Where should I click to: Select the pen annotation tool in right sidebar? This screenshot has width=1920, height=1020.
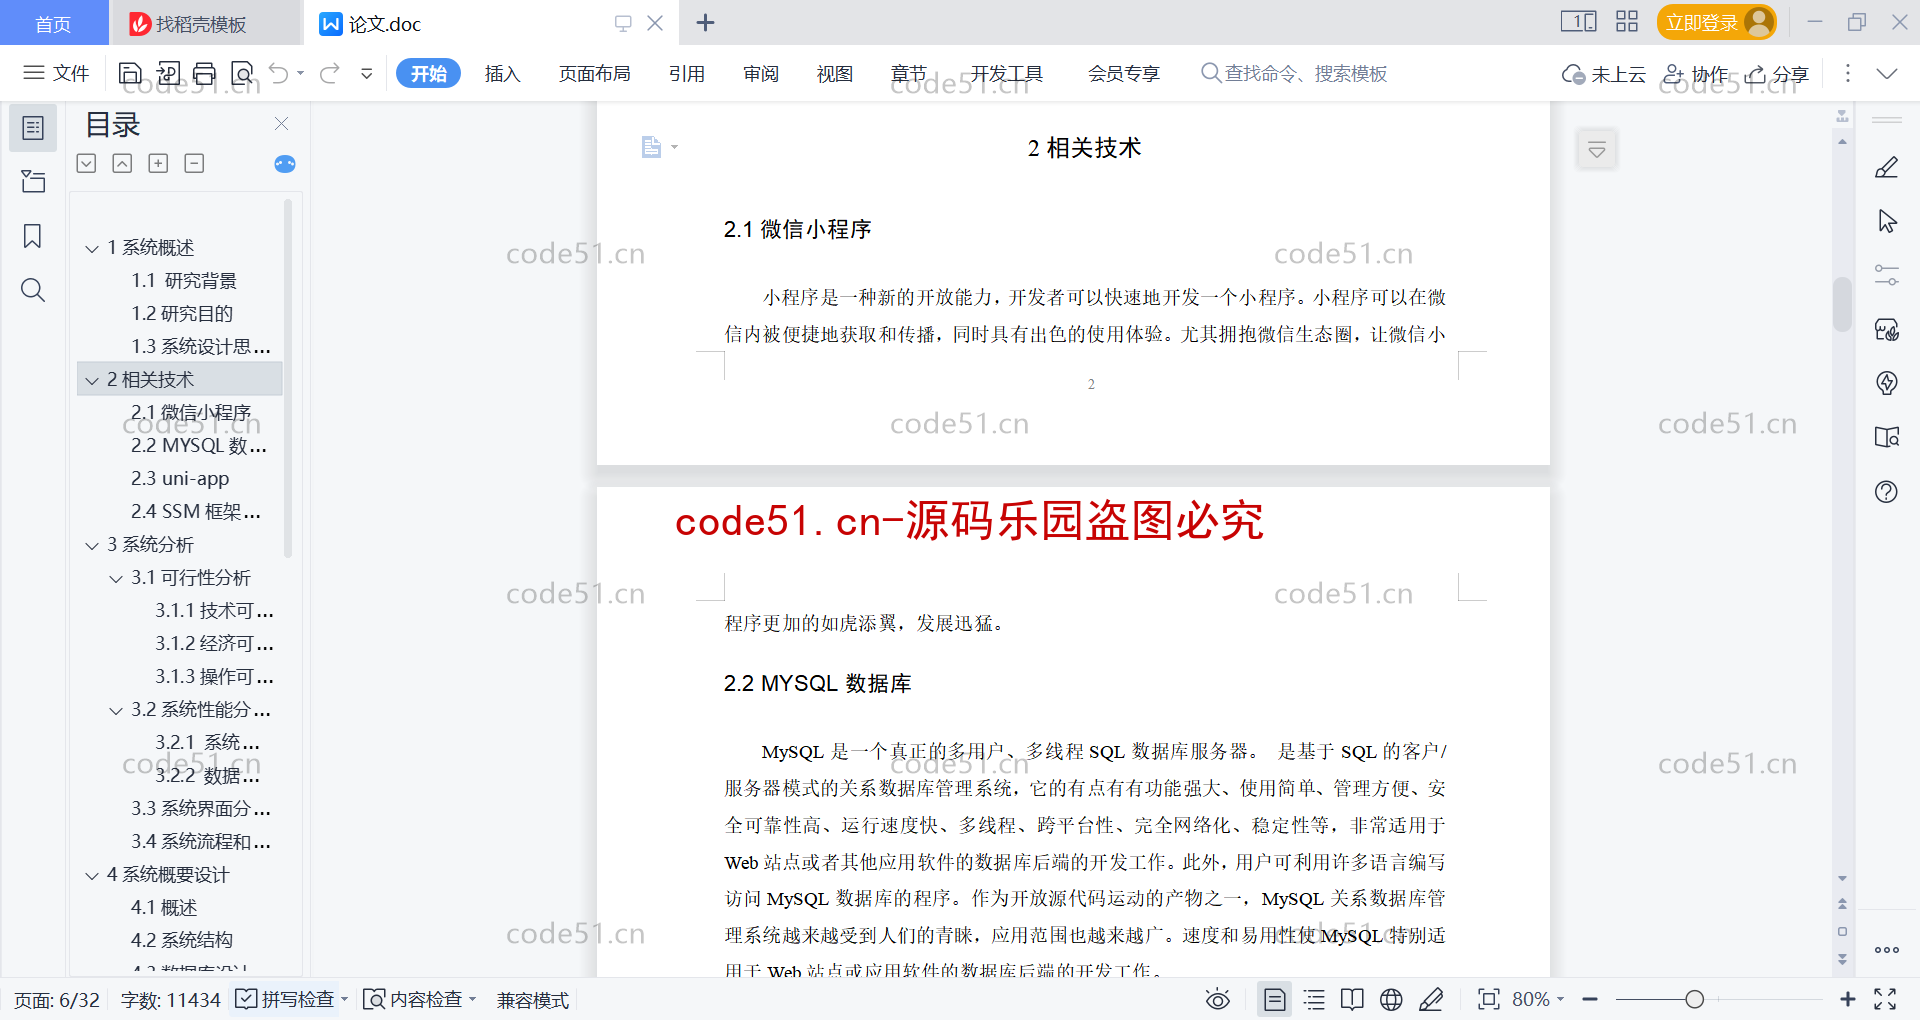tap(1887, 168)
